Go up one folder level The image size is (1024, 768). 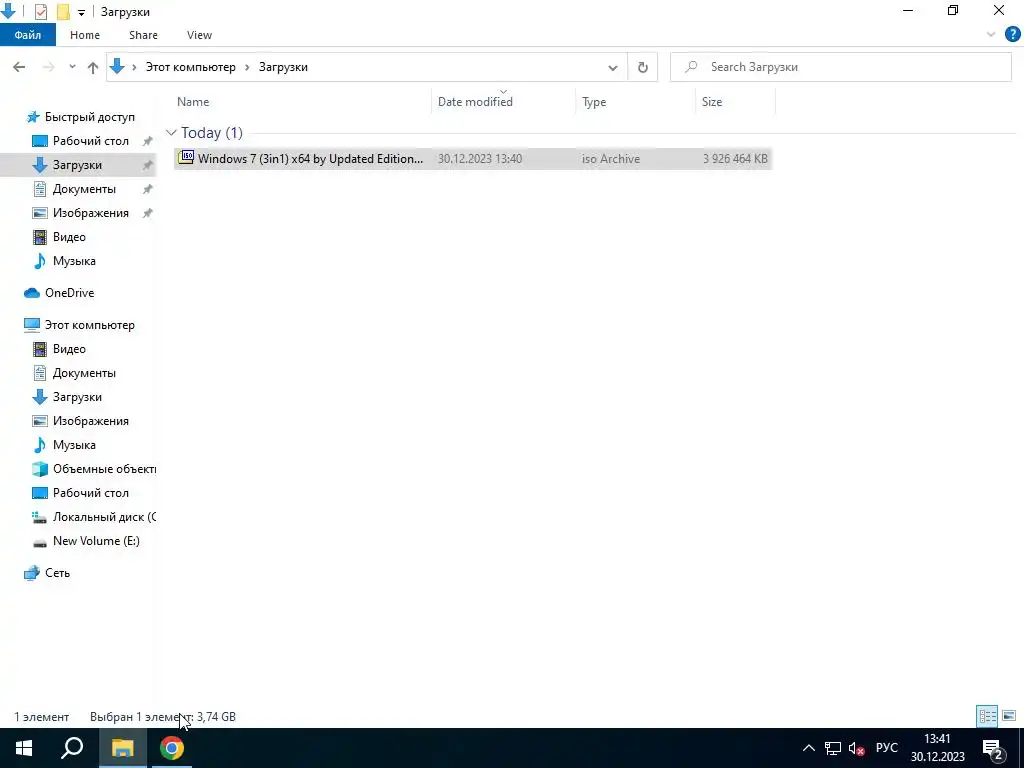coord(93,67)
